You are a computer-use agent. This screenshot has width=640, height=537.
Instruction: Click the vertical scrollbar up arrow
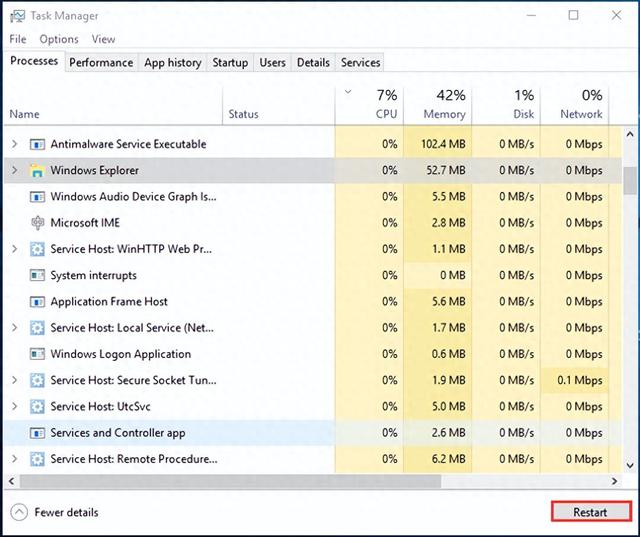(x=630, y=134)
